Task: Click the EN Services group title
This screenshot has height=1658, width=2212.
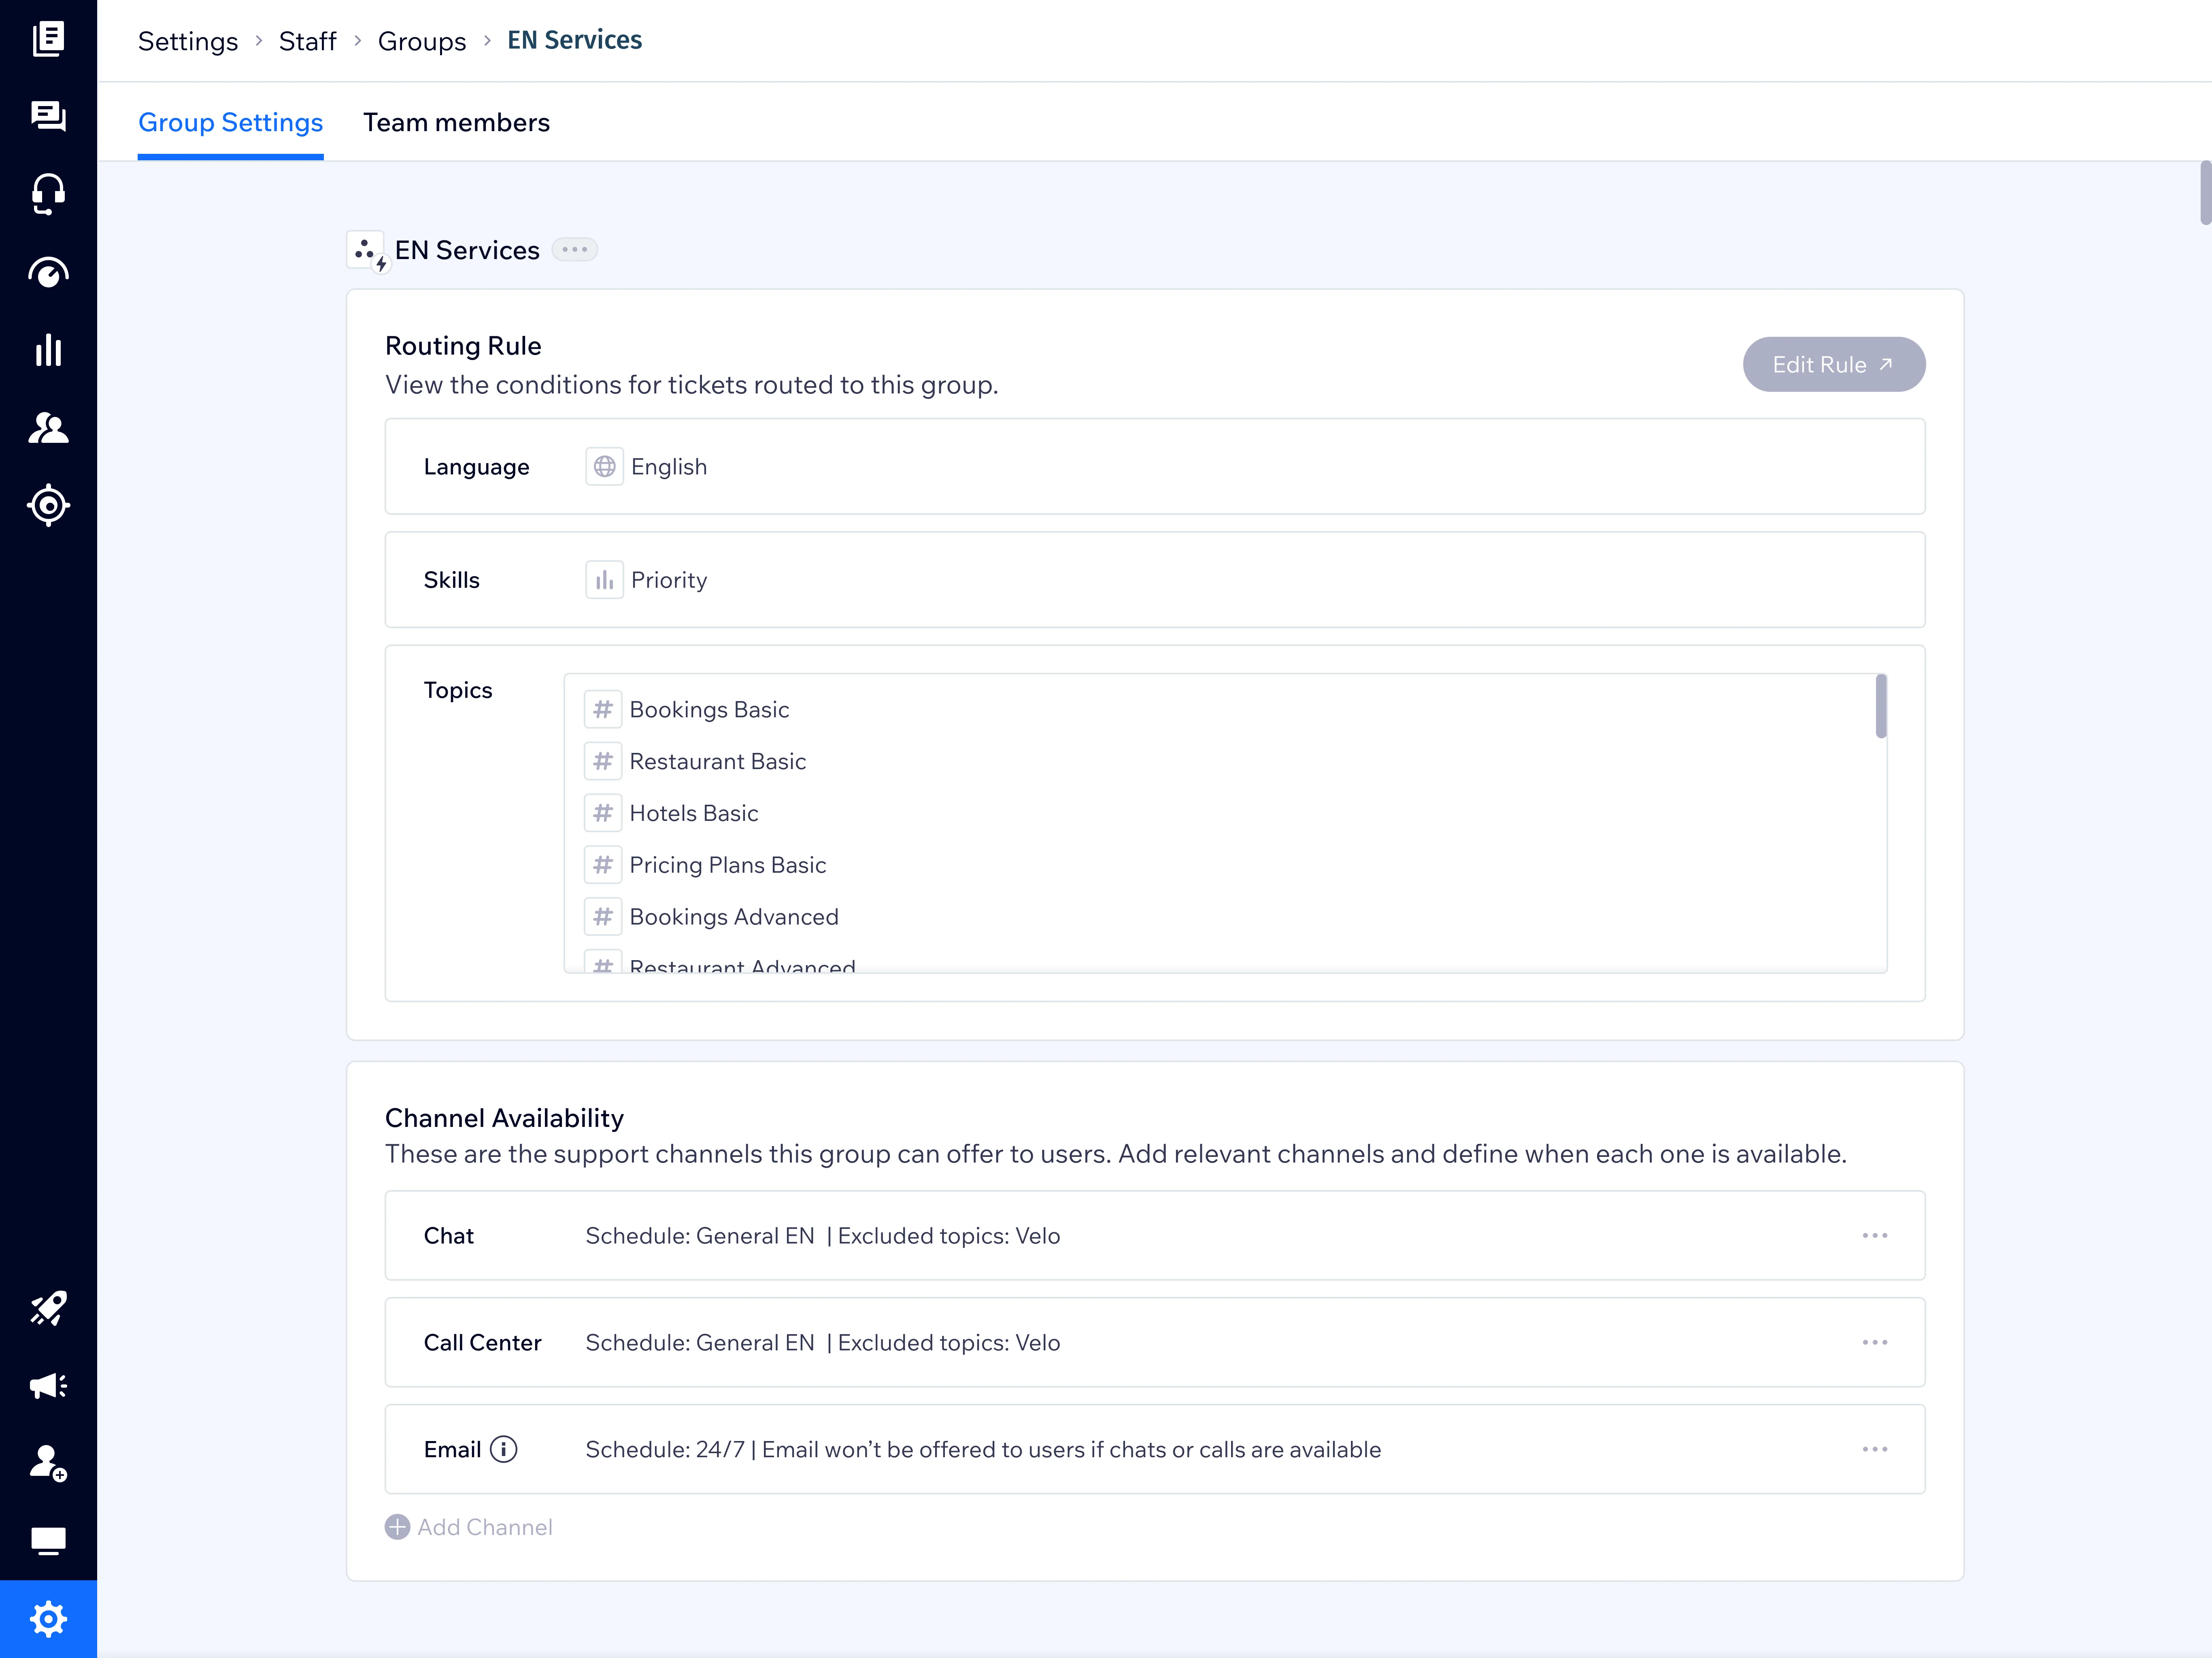Action: [467, 250]
